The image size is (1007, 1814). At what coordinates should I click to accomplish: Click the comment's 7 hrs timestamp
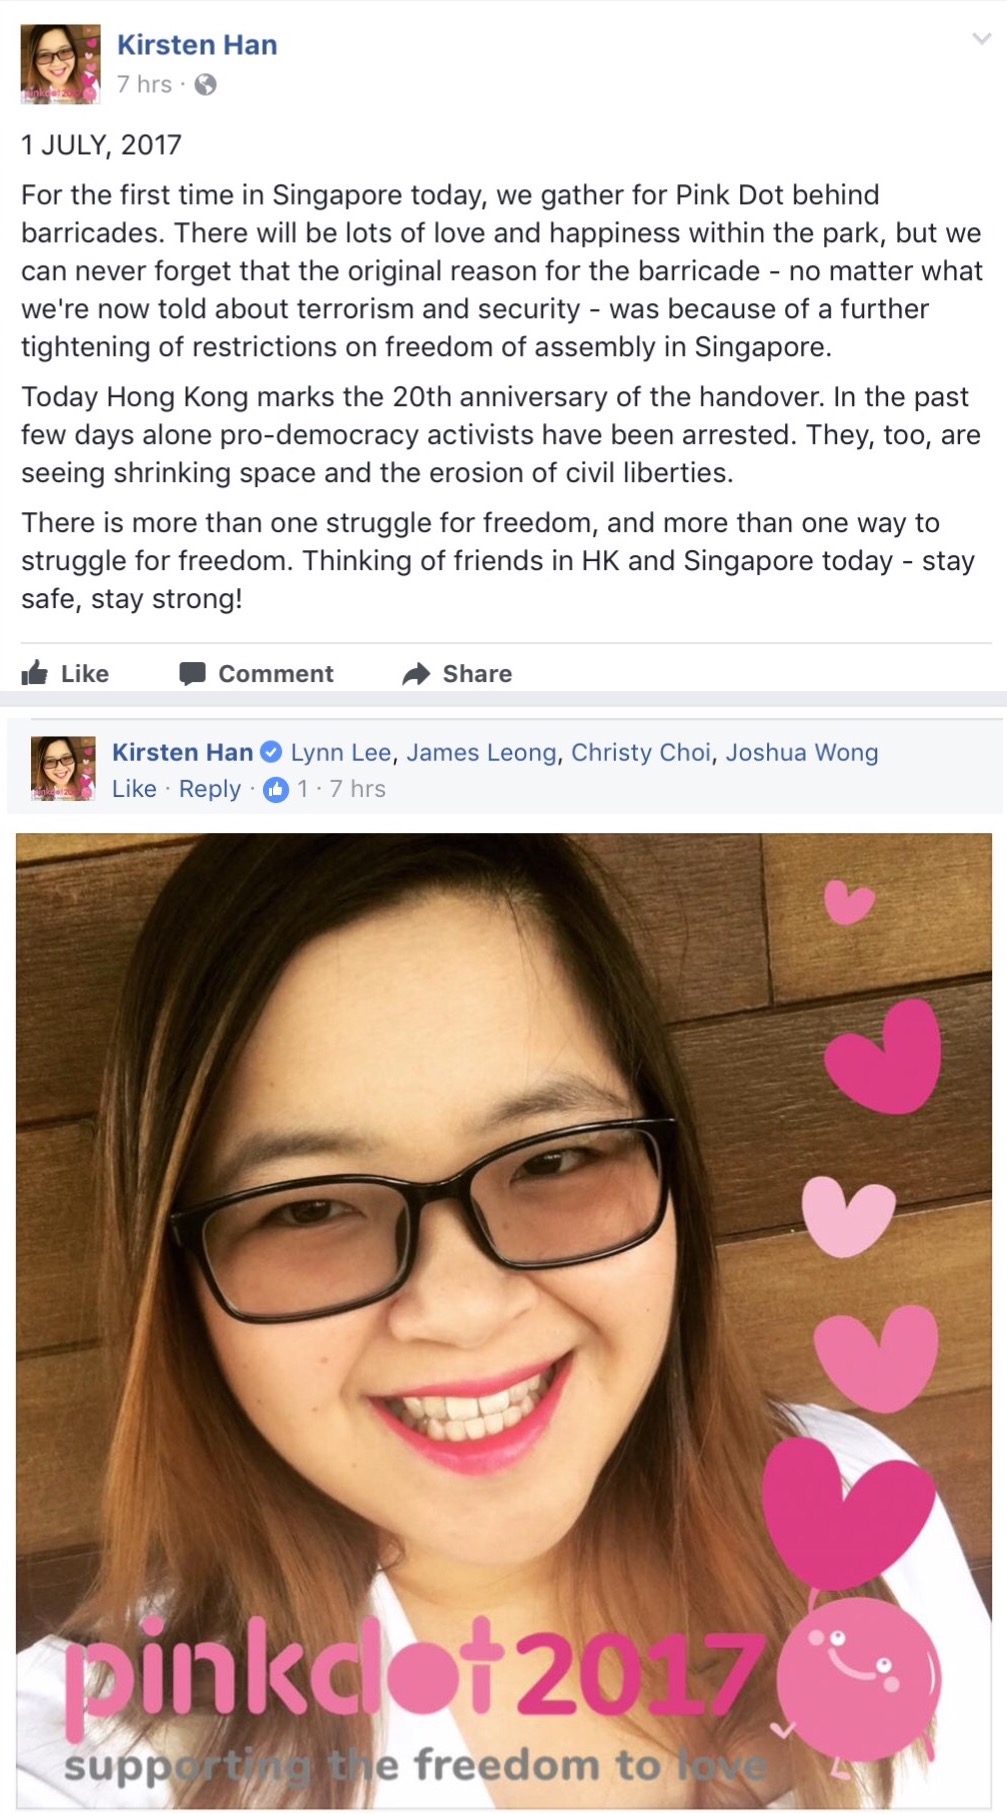(357, 789)
